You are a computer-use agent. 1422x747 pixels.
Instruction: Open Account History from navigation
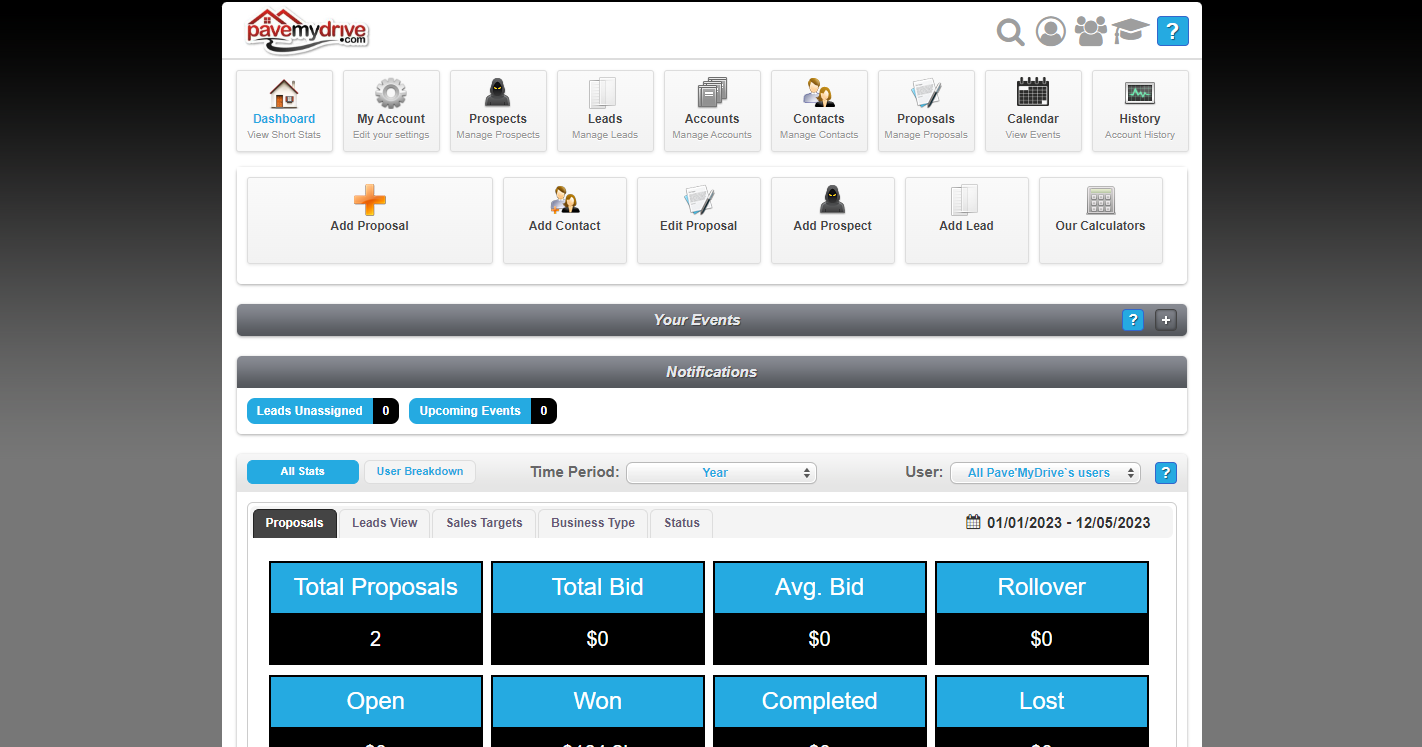coord(1140,111)
